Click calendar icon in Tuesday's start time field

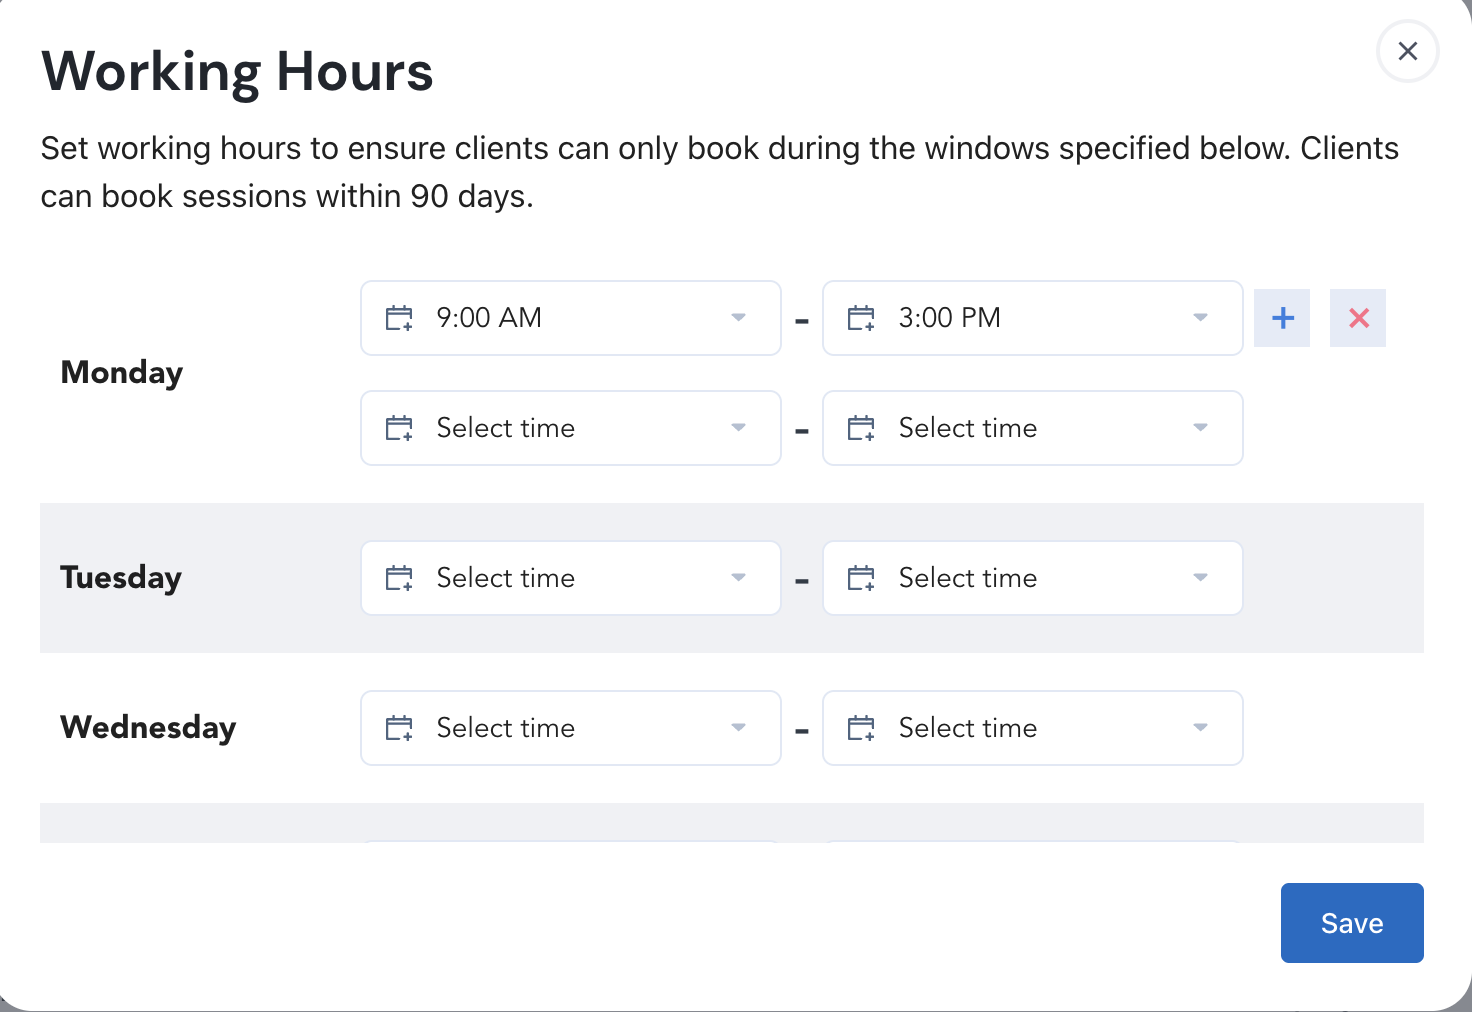399,578
